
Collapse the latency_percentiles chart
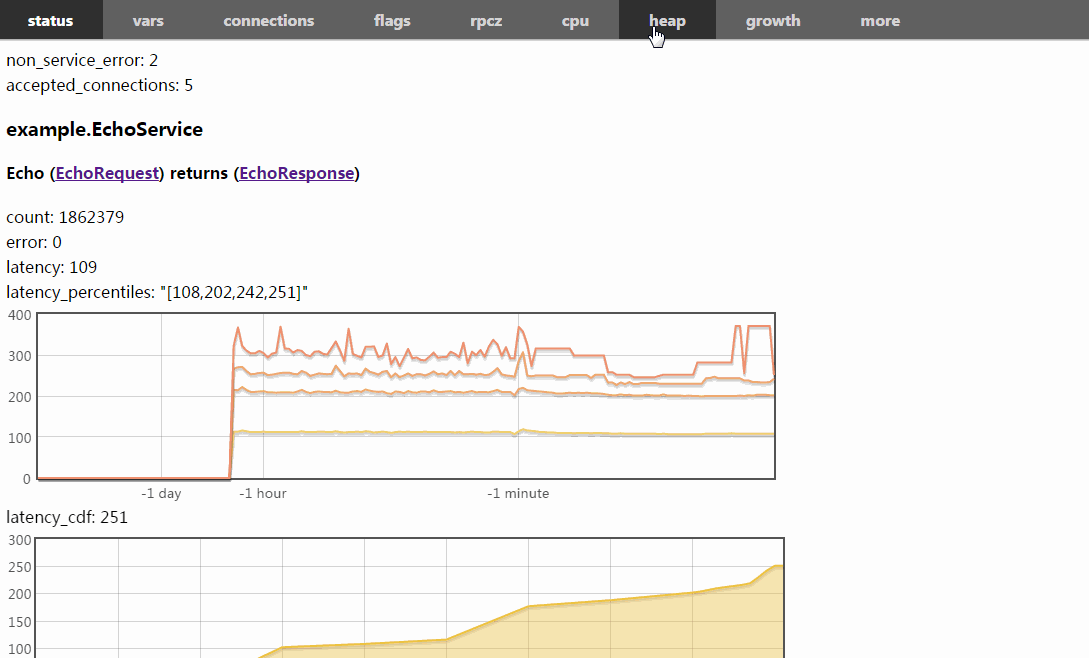[157, 292]
